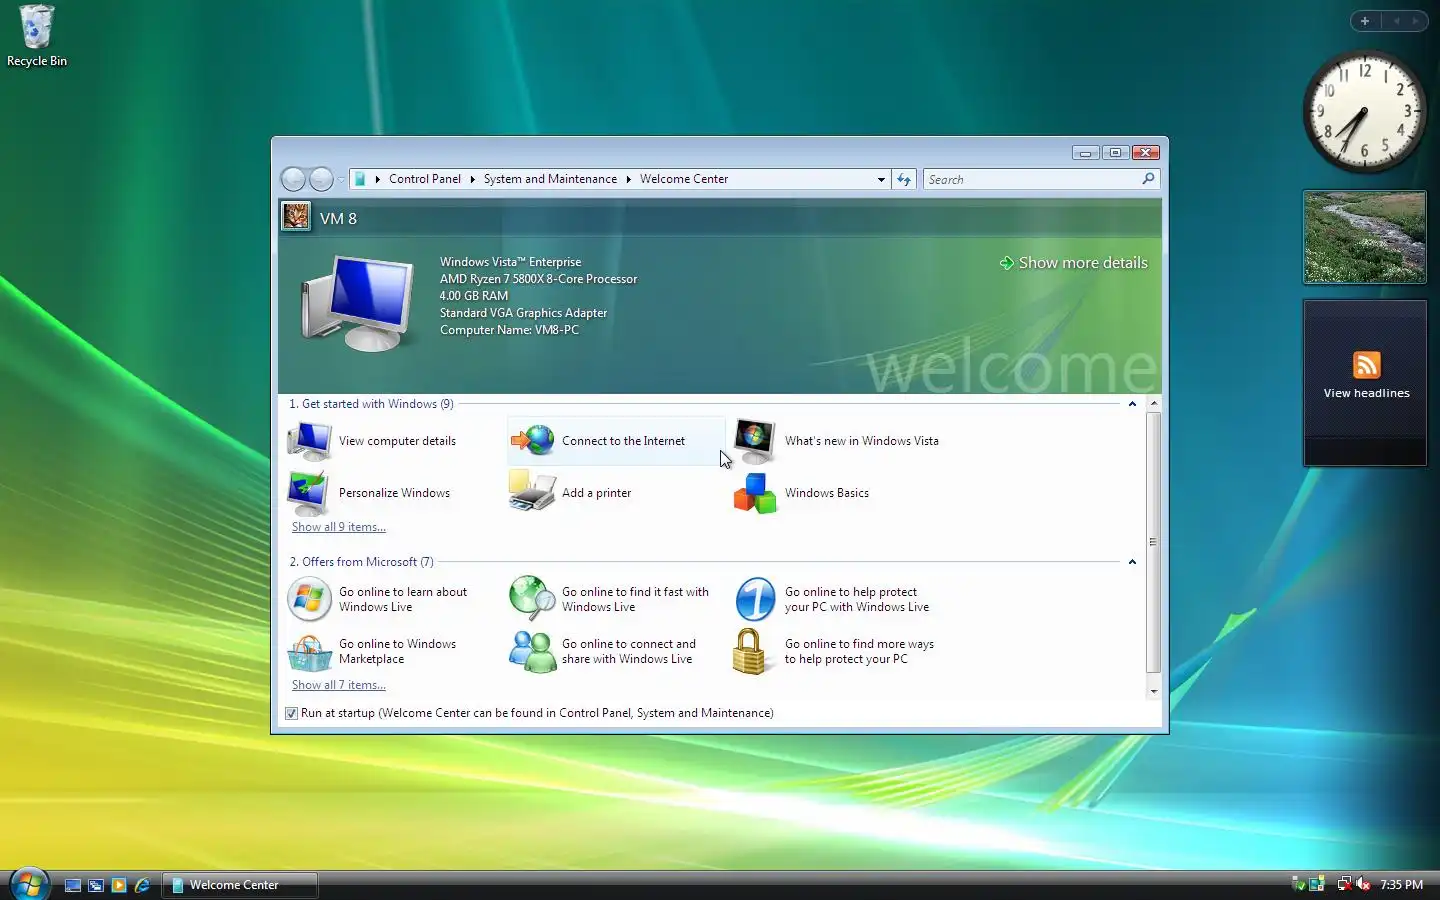Click the VM 8 user account picture
The width and height of the screenshot is (1440, 900).
pos(296,216)
